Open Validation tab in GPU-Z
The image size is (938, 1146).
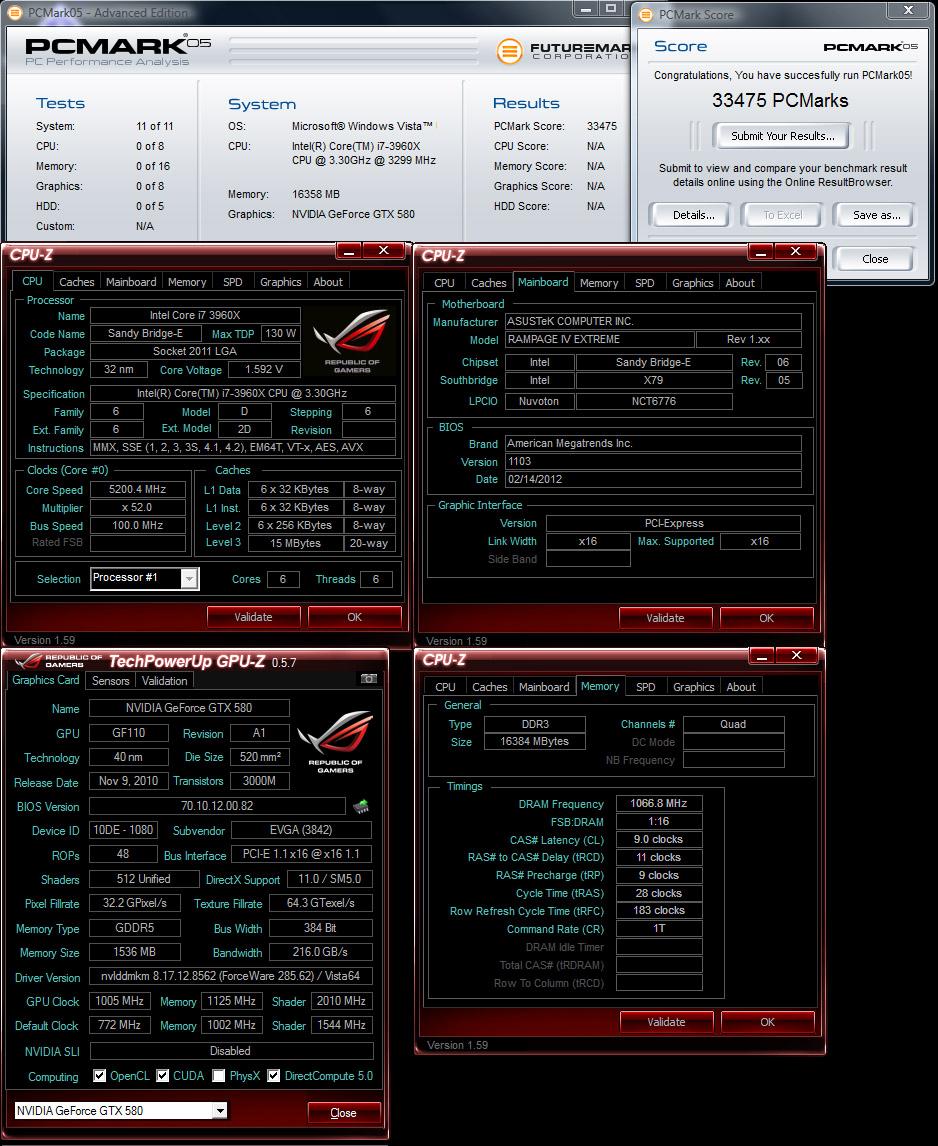coord(164,680)
